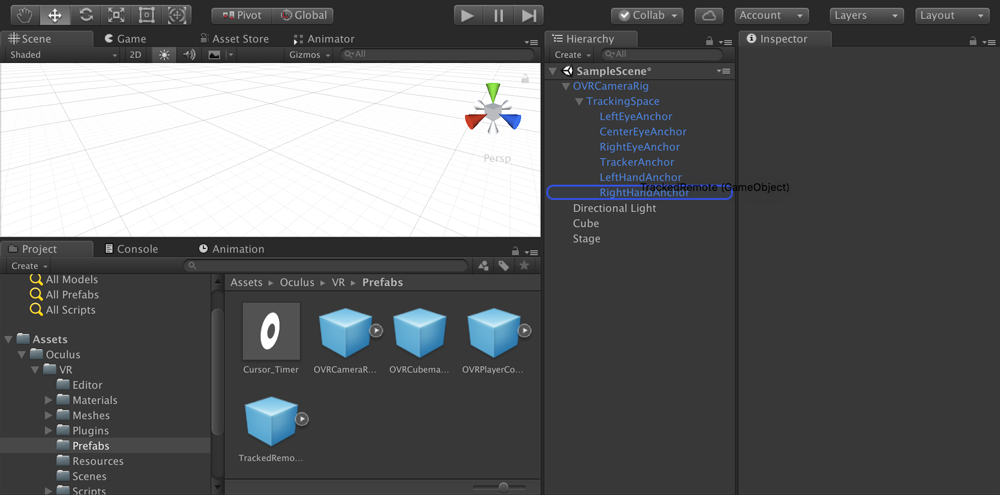Step one frame forward
The image size is (1000, 495).
pyautogui.click(x=529, y=15)
